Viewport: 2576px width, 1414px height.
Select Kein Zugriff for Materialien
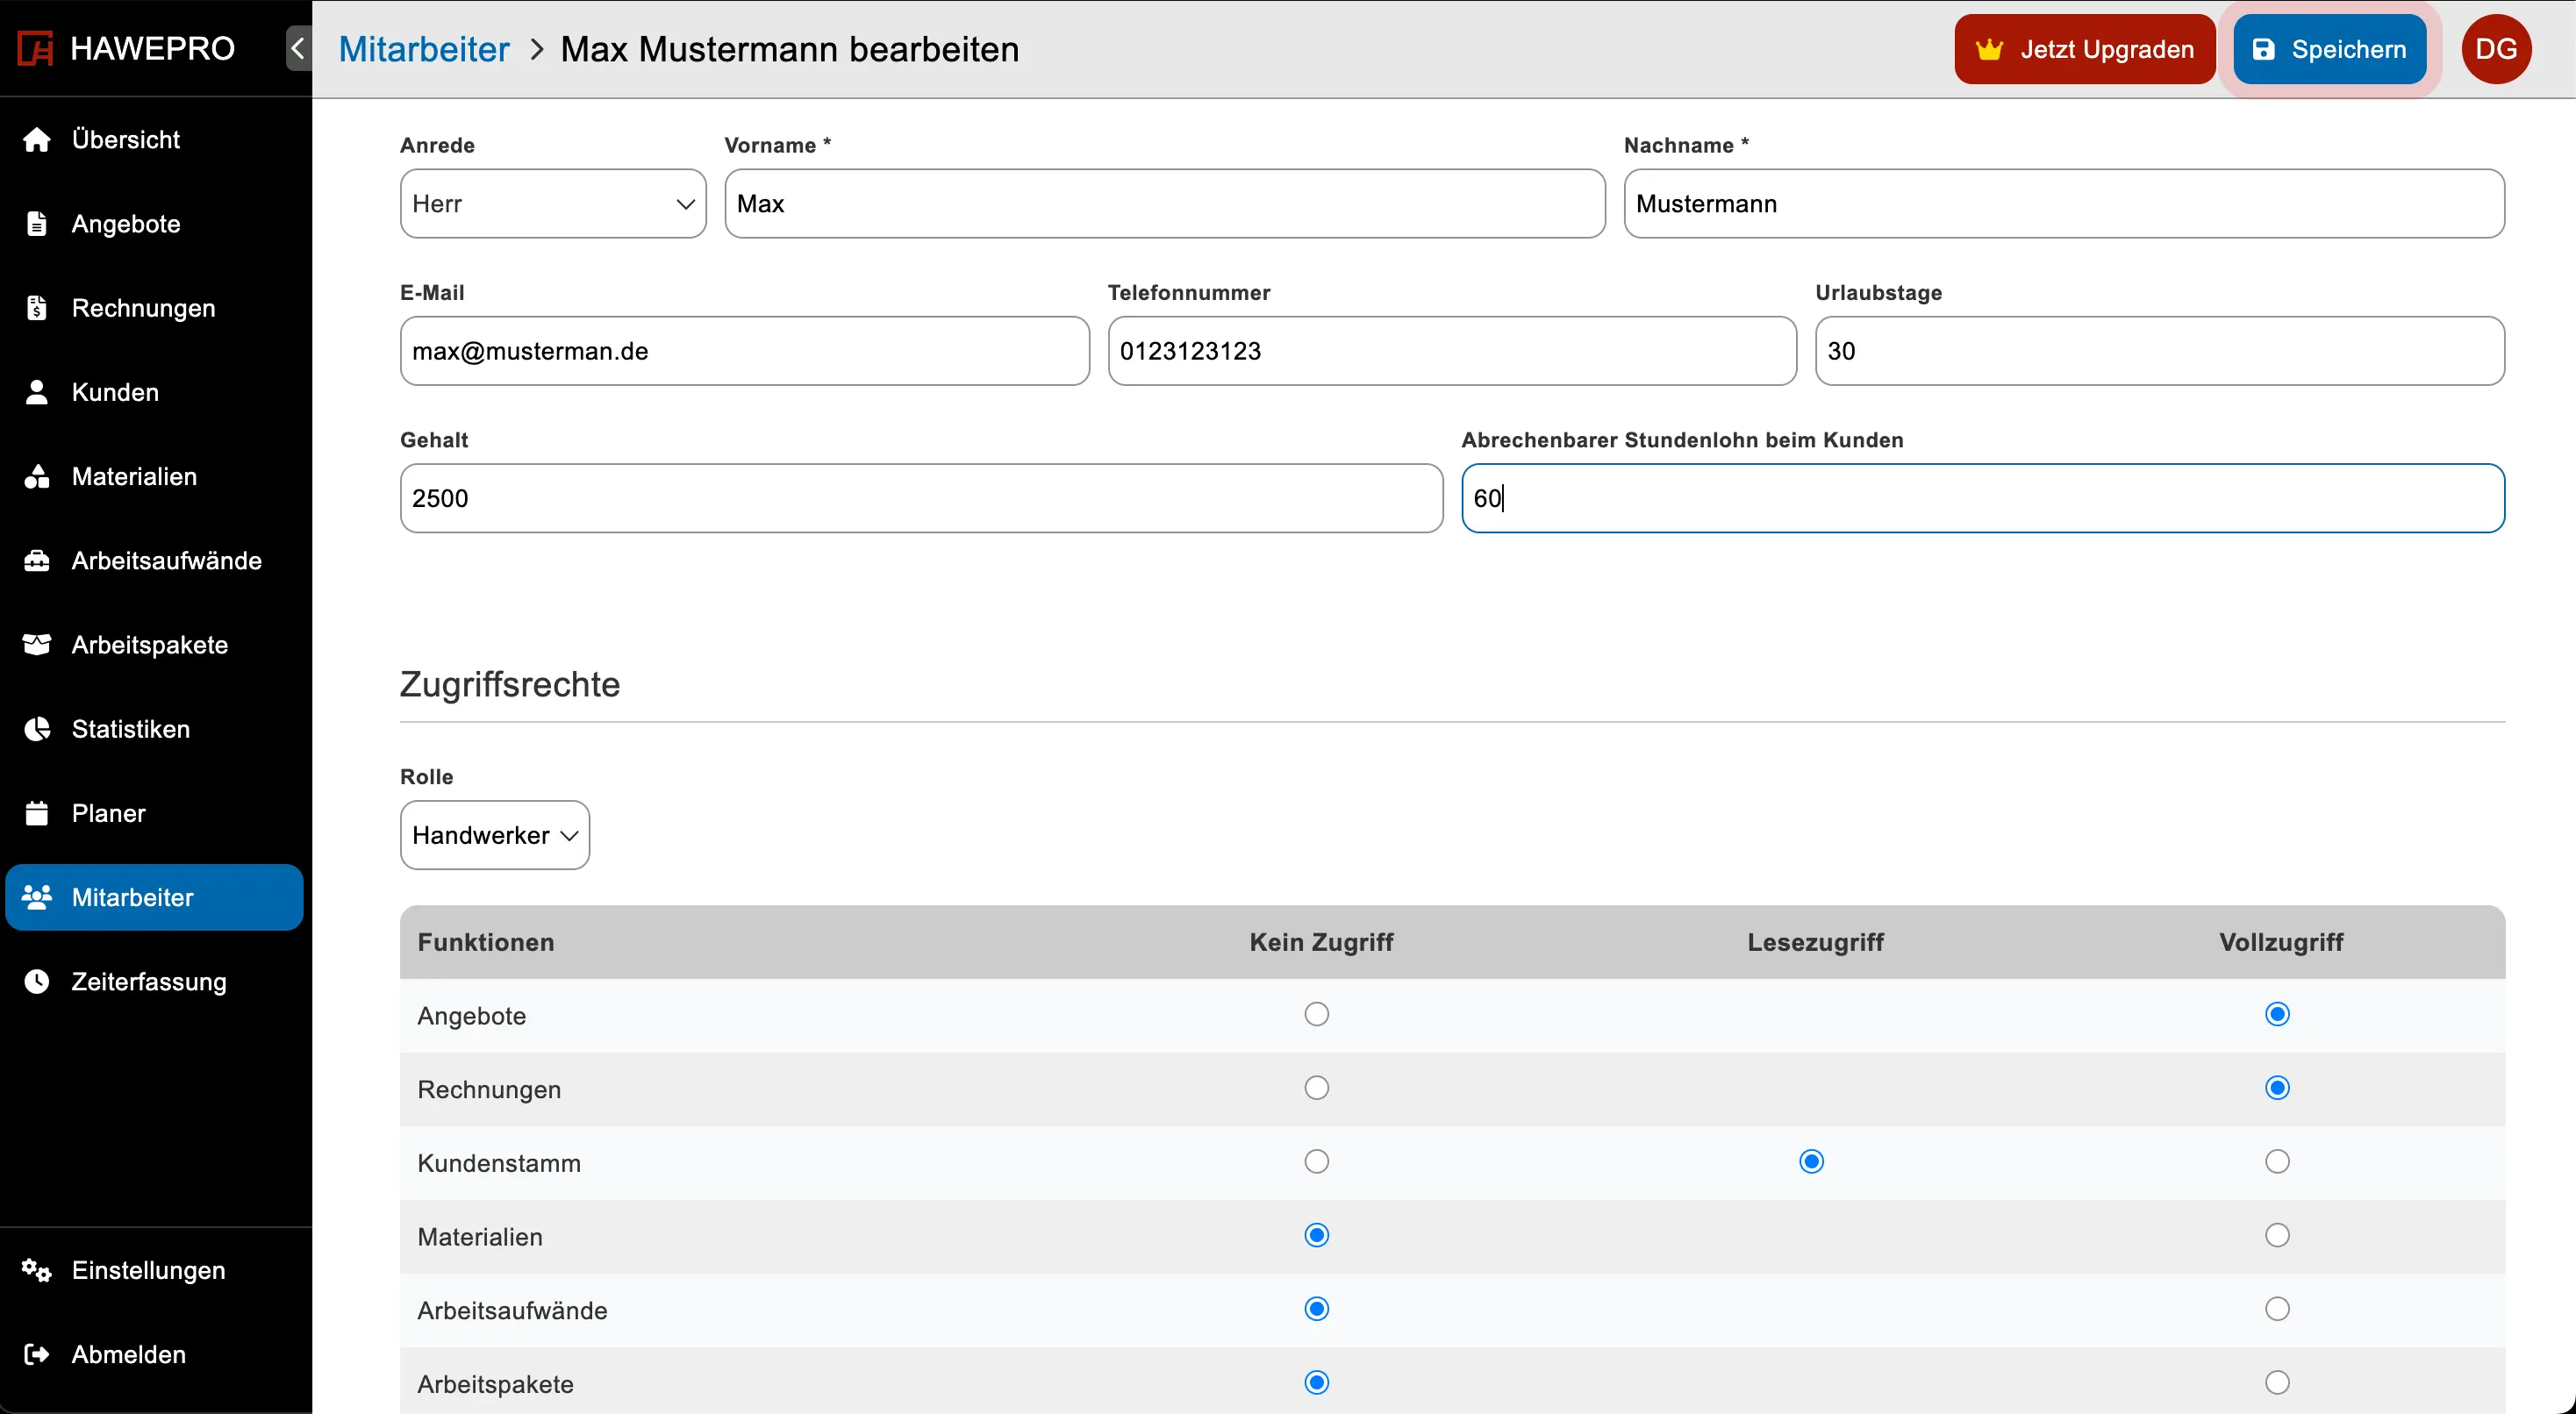tap(1317, 1235)
